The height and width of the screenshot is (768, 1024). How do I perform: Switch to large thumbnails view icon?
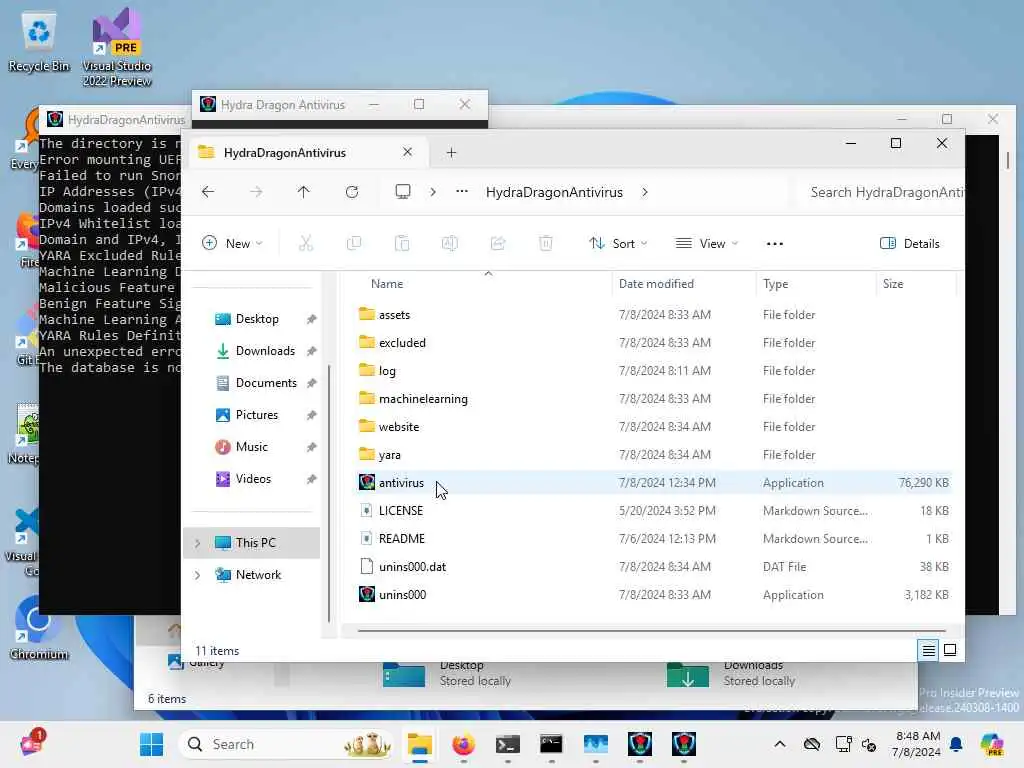pyautogui.click(x=950, y=650)
